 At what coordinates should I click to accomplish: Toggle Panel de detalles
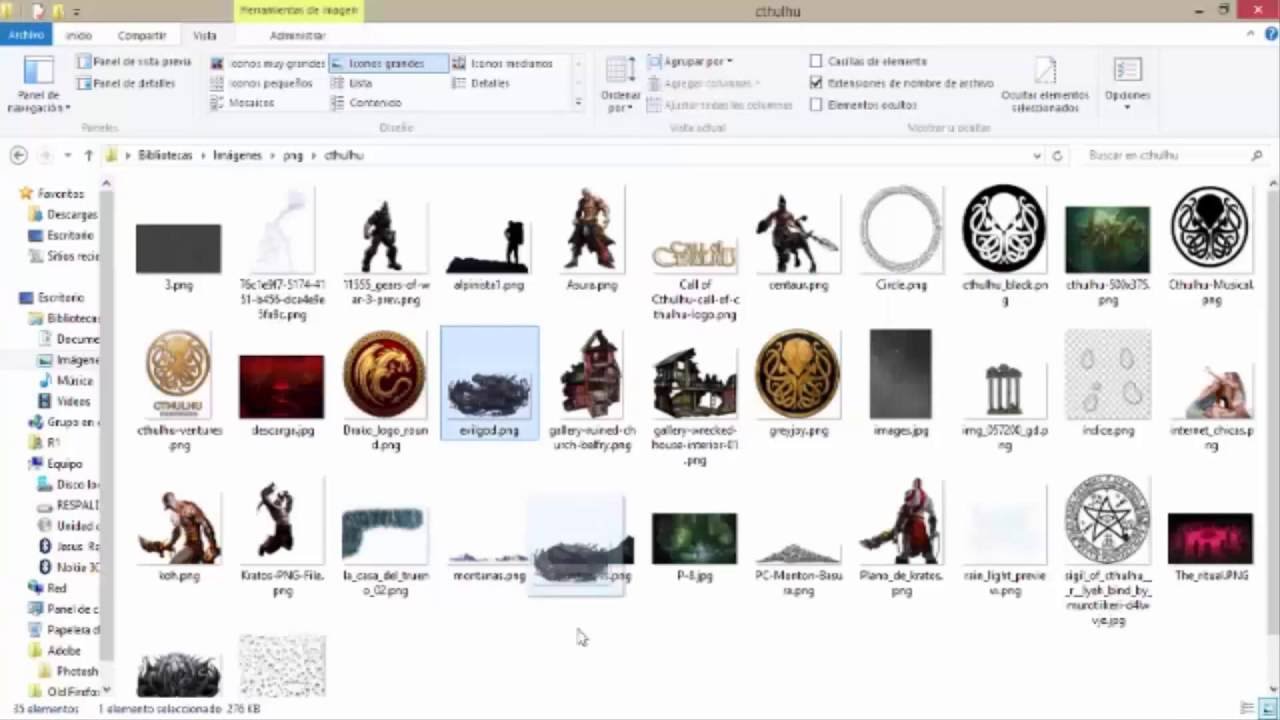(x=126, y=83)
